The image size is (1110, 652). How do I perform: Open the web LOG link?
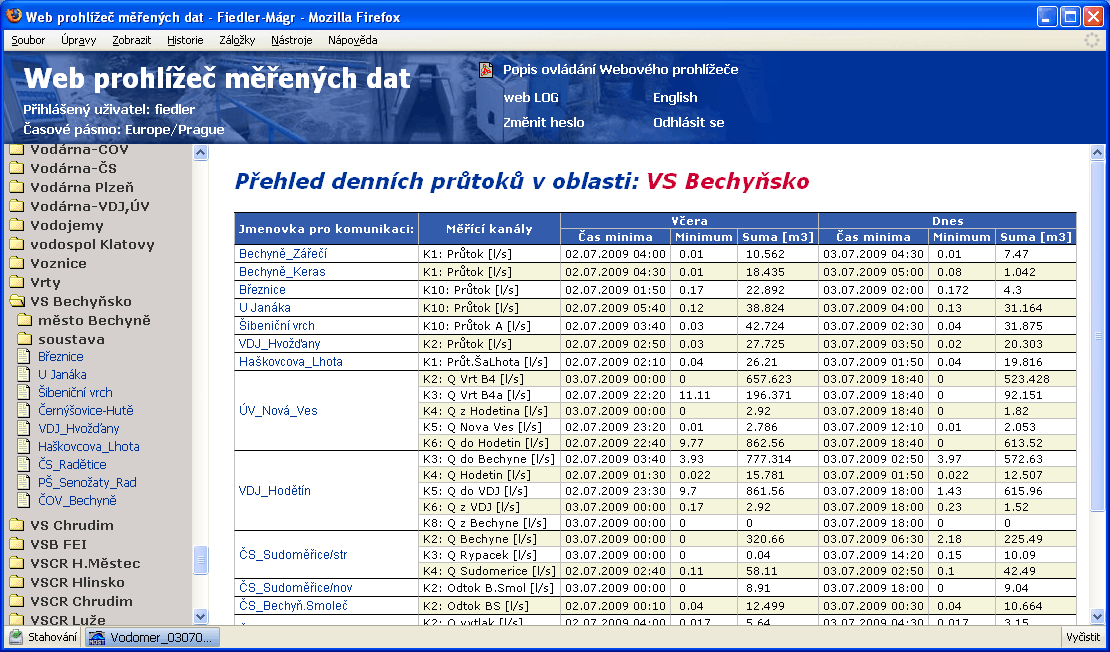coord(531,98)
